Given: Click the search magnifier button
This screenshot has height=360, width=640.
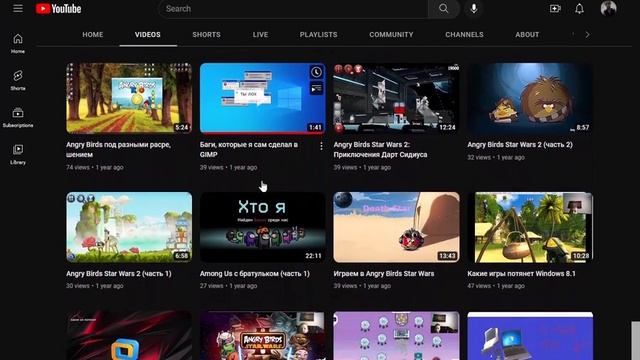Looking at the screenshot, I should pyautogui.click(x=444, y=9).
